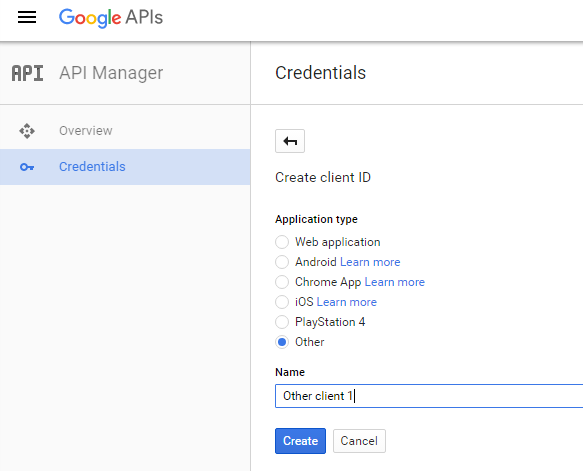Image resolution: width=583 pixels, height=471 pixels.
Task: Select the Web application radio button
Action: [x=282, y=242]
